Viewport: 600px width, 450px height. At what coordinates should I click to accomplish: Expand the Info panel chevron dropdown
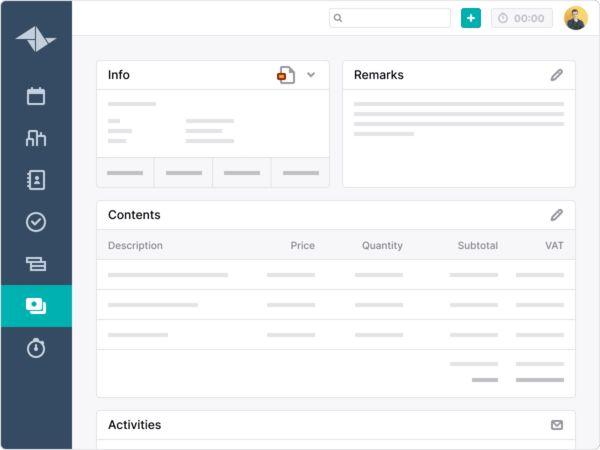coord(311,75)
